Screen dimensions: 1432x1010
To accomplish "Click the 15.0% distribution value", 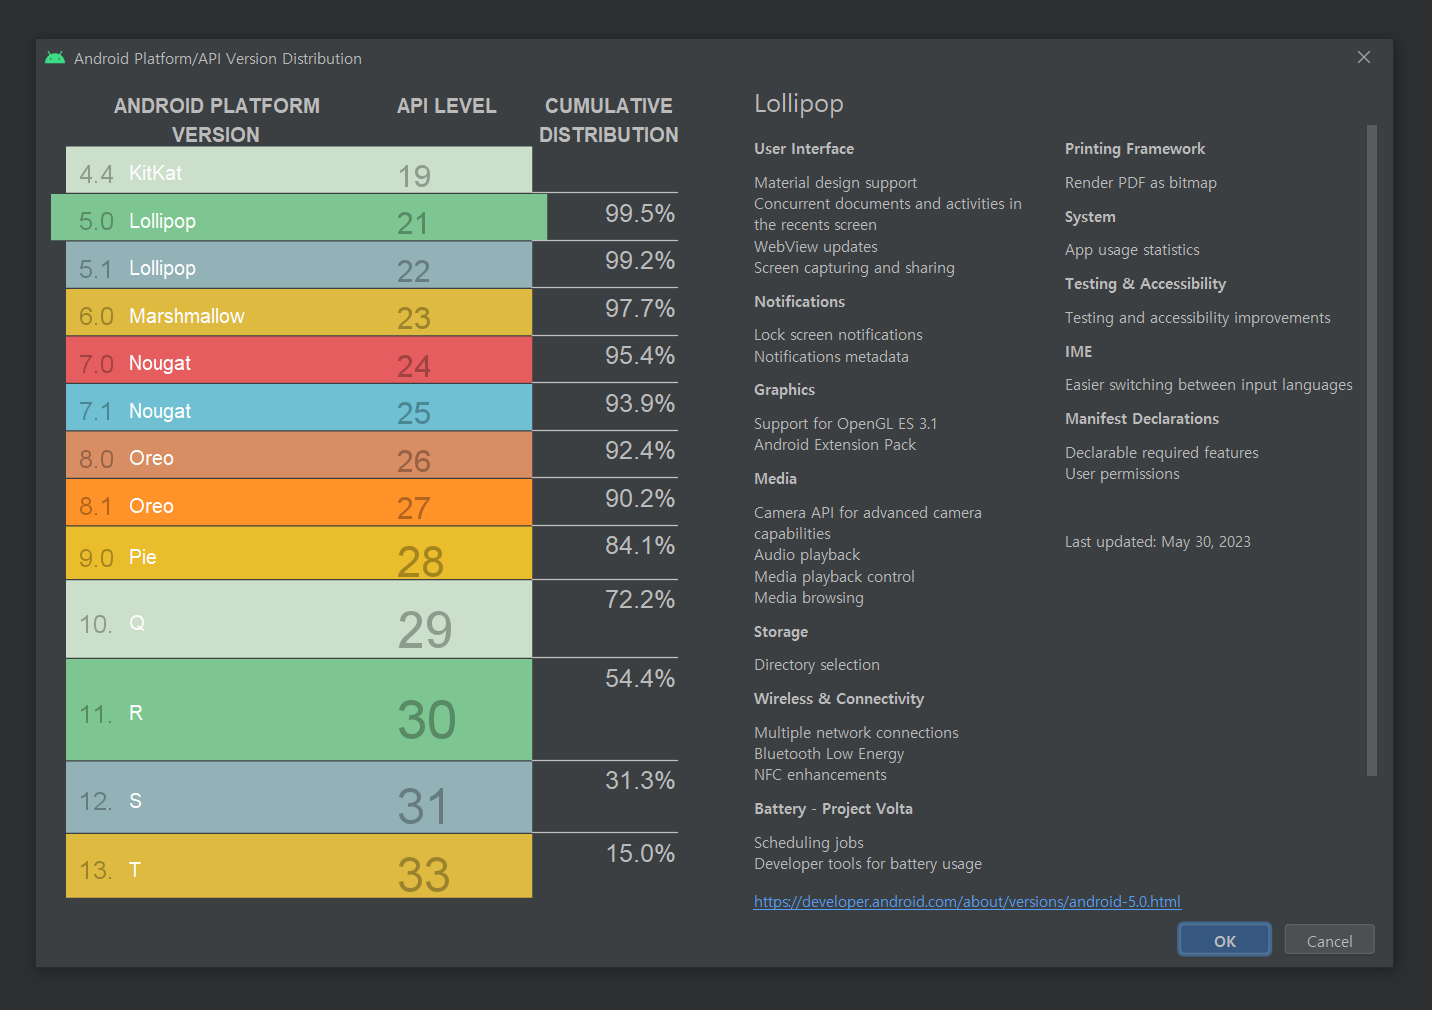I will (640, 853).
